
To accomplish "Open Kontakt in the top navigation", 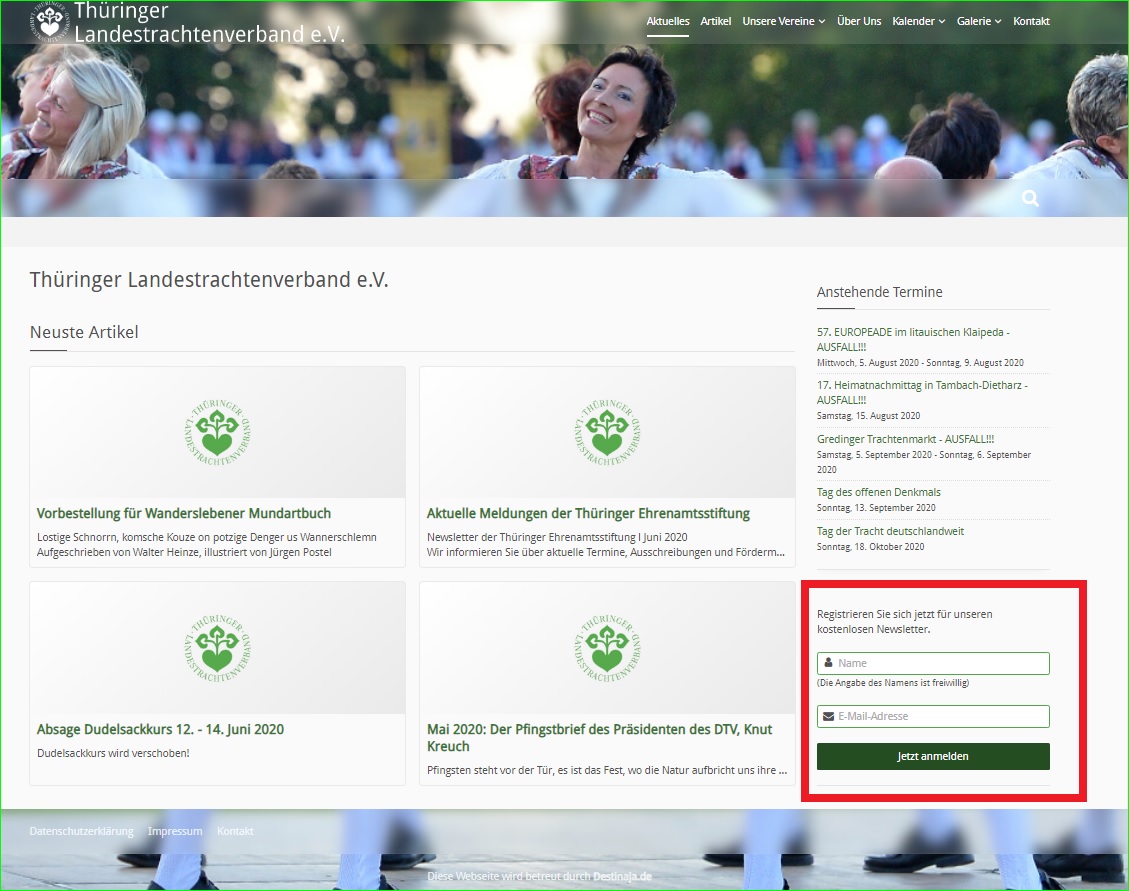I will click(1031, 21).
